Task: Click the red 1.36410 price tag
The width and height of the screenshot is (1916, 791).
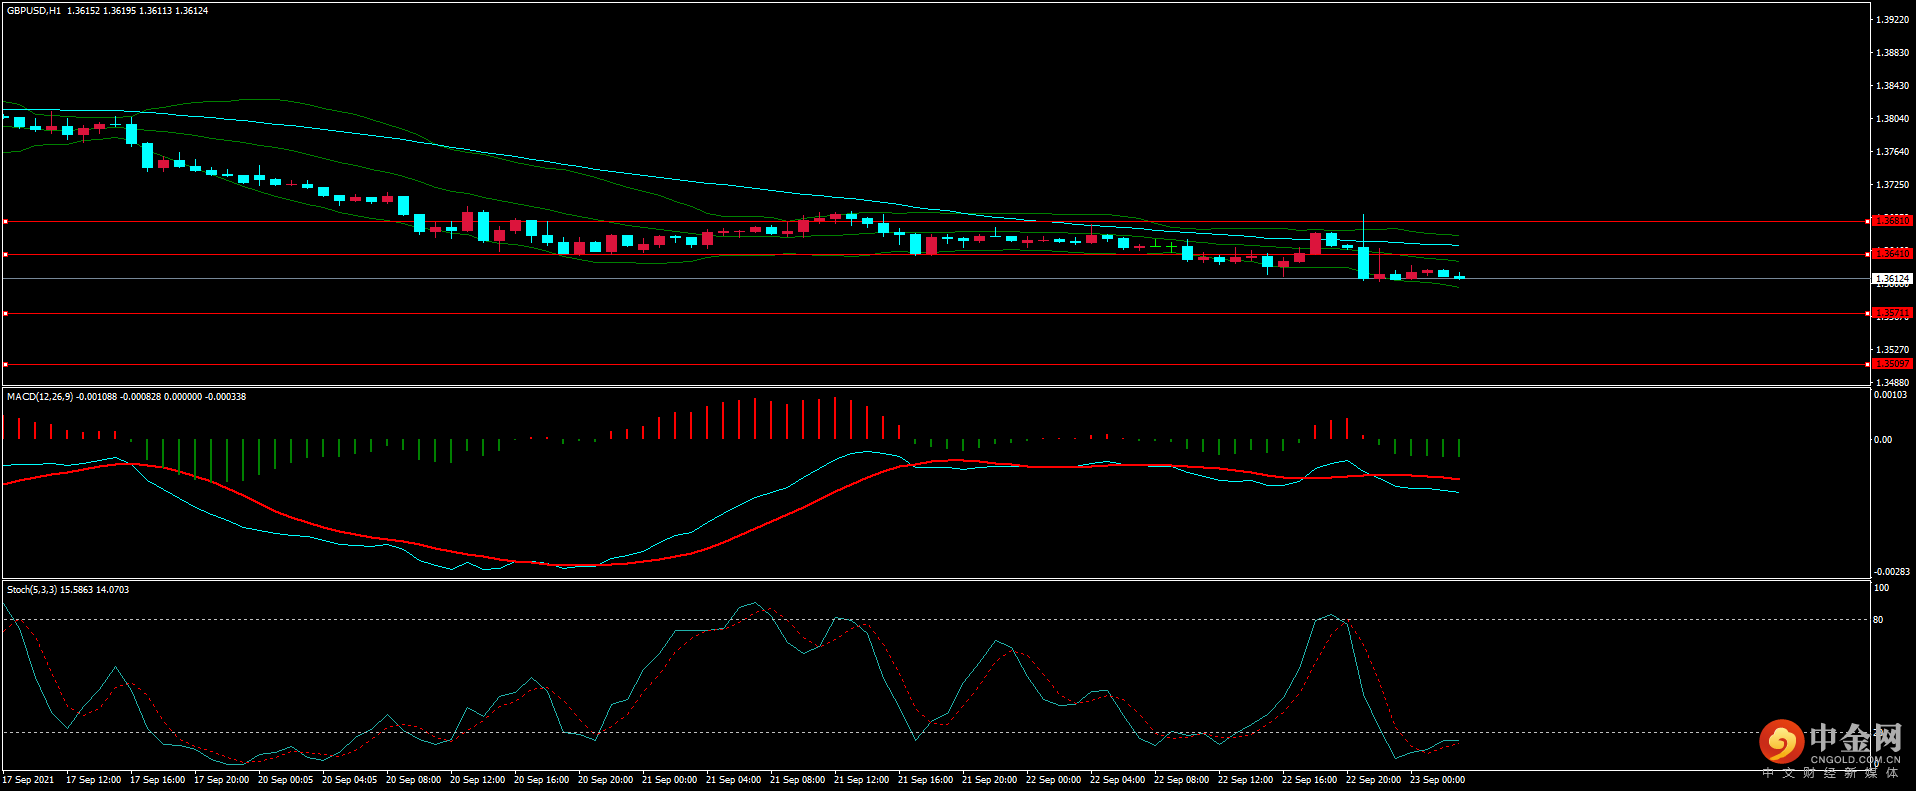Action: point(1892,254)
